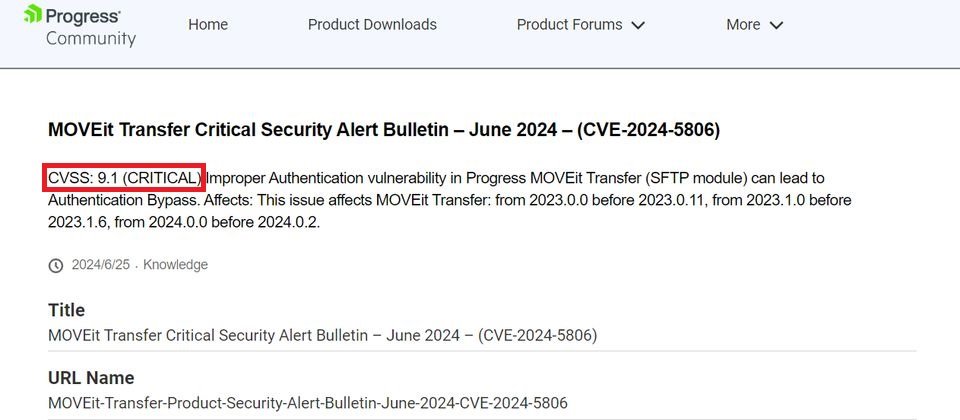Select the URL Name value MOVEit-Transfer-Product-Security-Alert
Image resolution: width=960 pixels, height=420 pixels.
[x=308, y=403]
